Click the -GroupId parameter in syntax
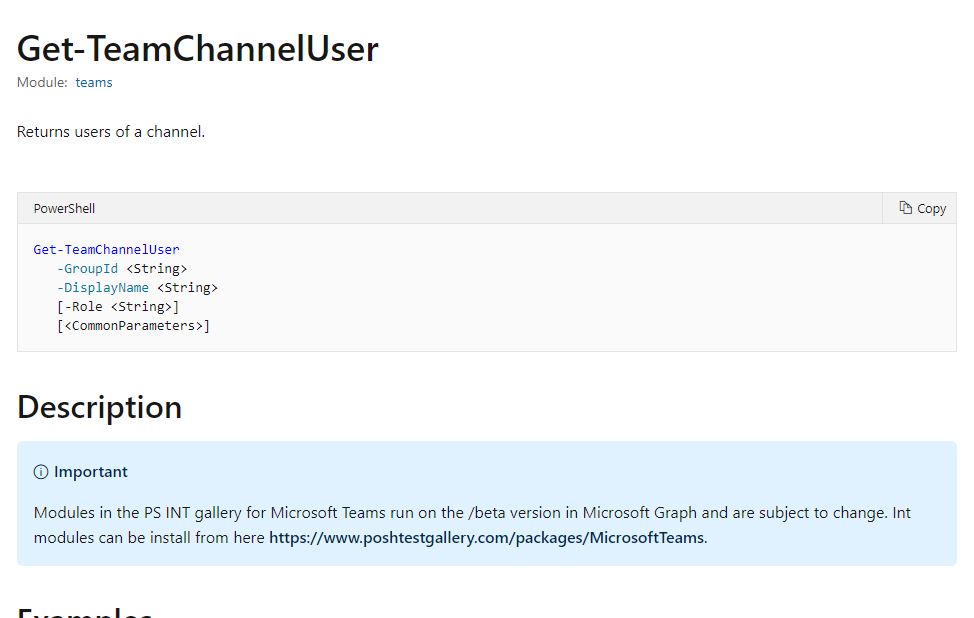Image resolution: width=974 pixels, height=618 pixels. (x=87, y=269)
